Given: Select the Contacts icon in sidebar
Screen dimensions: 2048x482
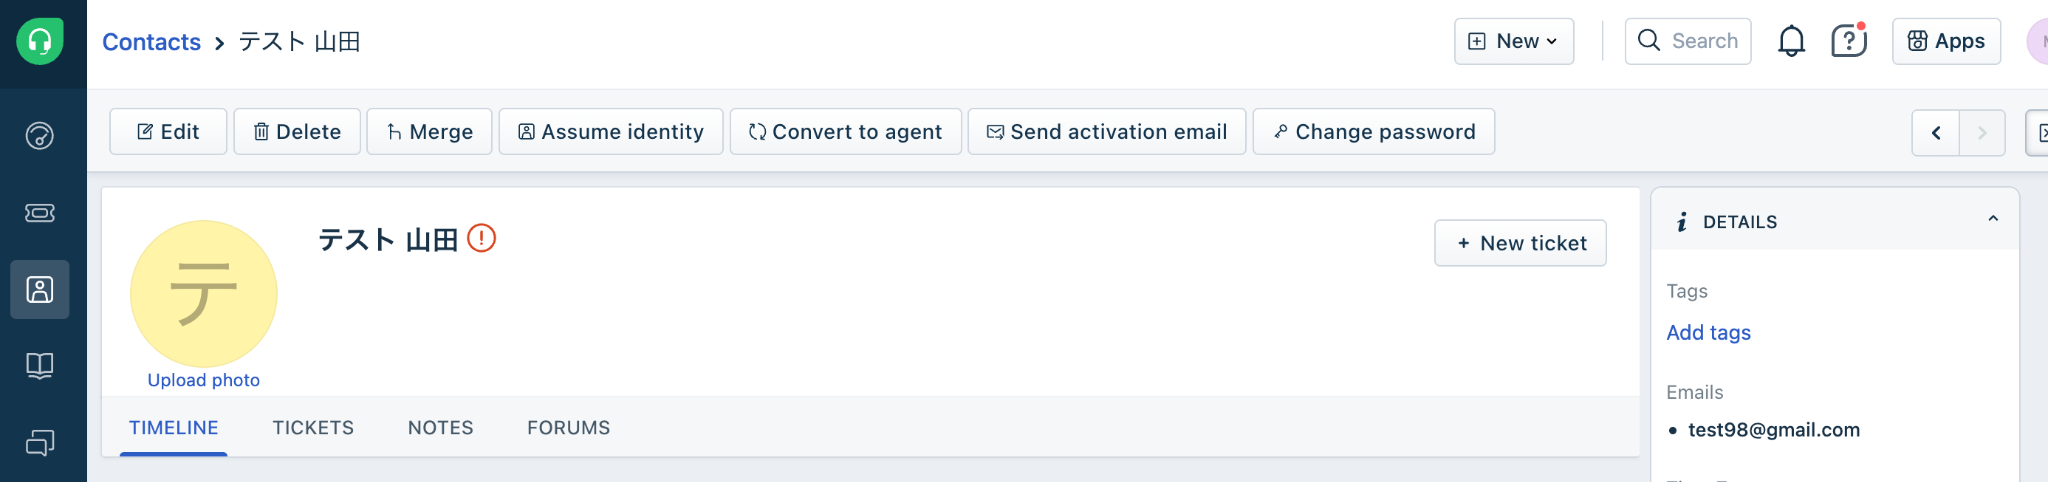Looking at the screenshot, I should pyautogui.click(x=40, y=290).
